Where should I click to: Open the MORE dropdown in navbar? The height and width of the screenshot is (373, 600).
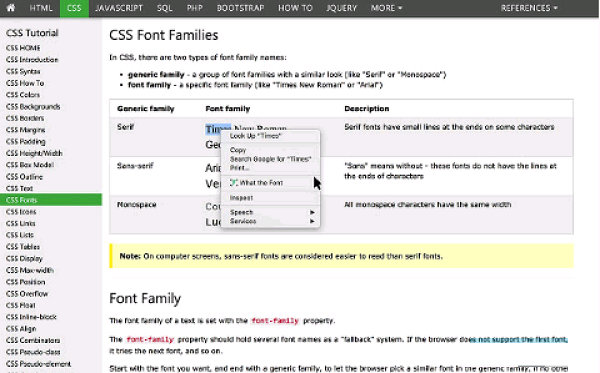click(386, 8)
